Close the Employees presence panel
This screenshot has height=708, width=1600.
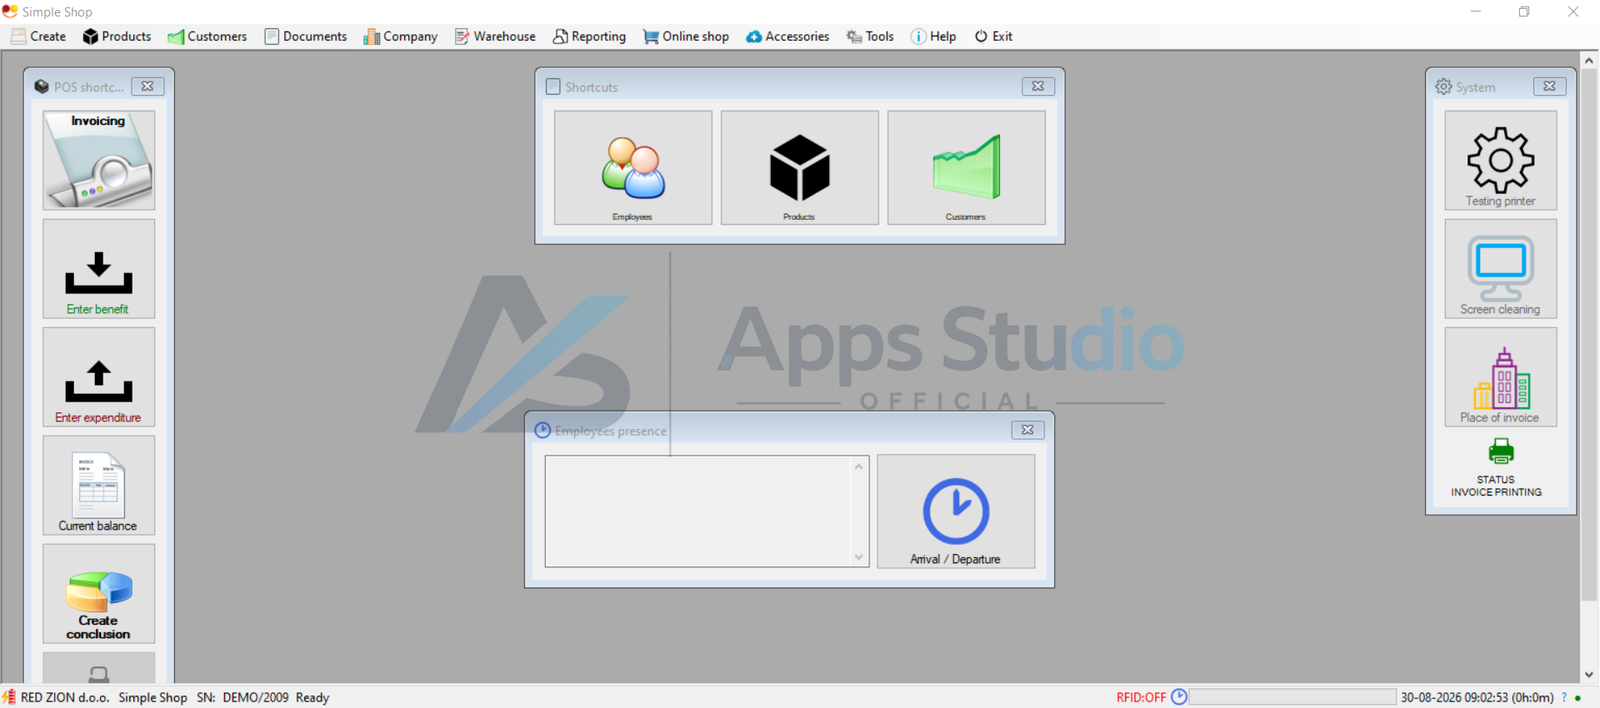point(1027,430)
